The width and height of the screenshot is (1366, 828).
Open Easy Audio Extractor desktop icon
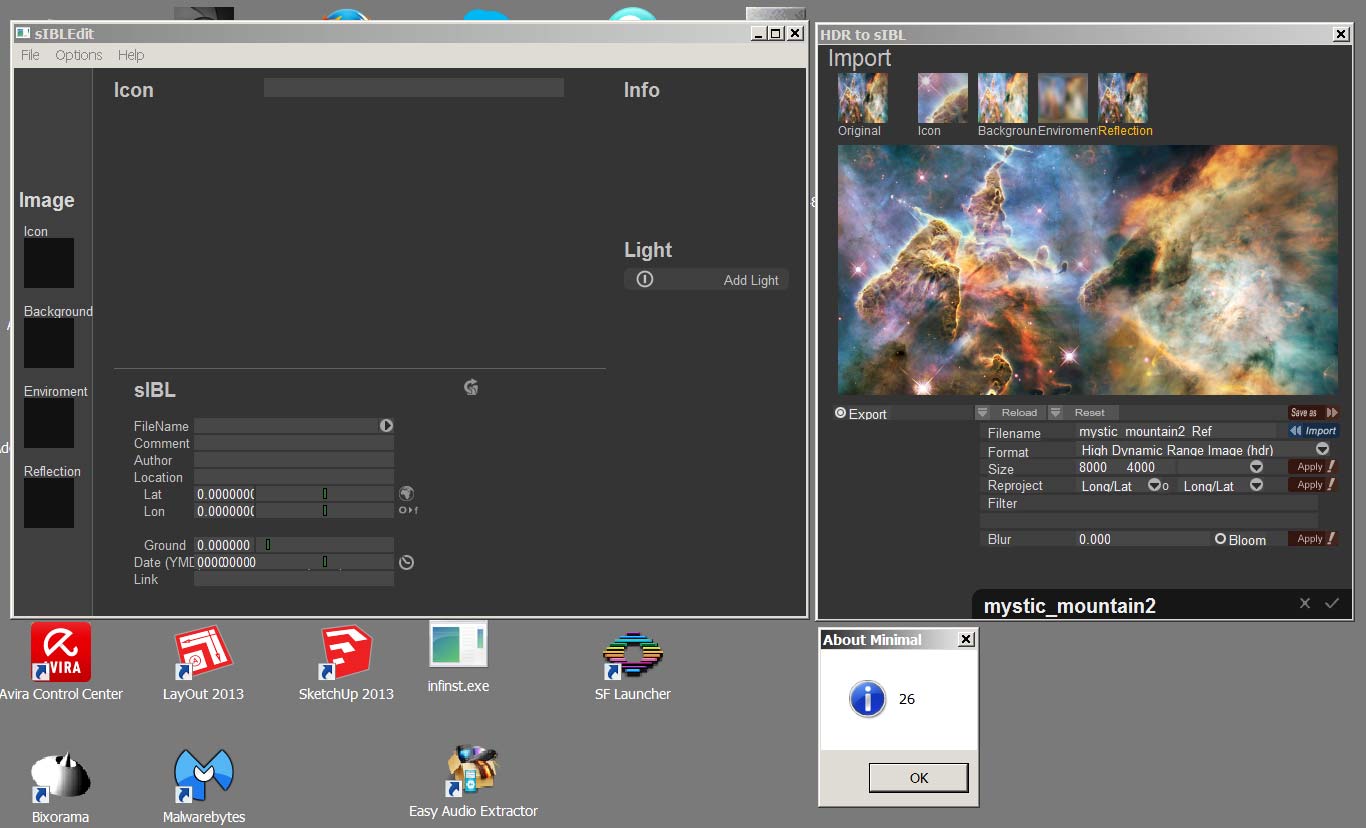[x=473, y=782]
